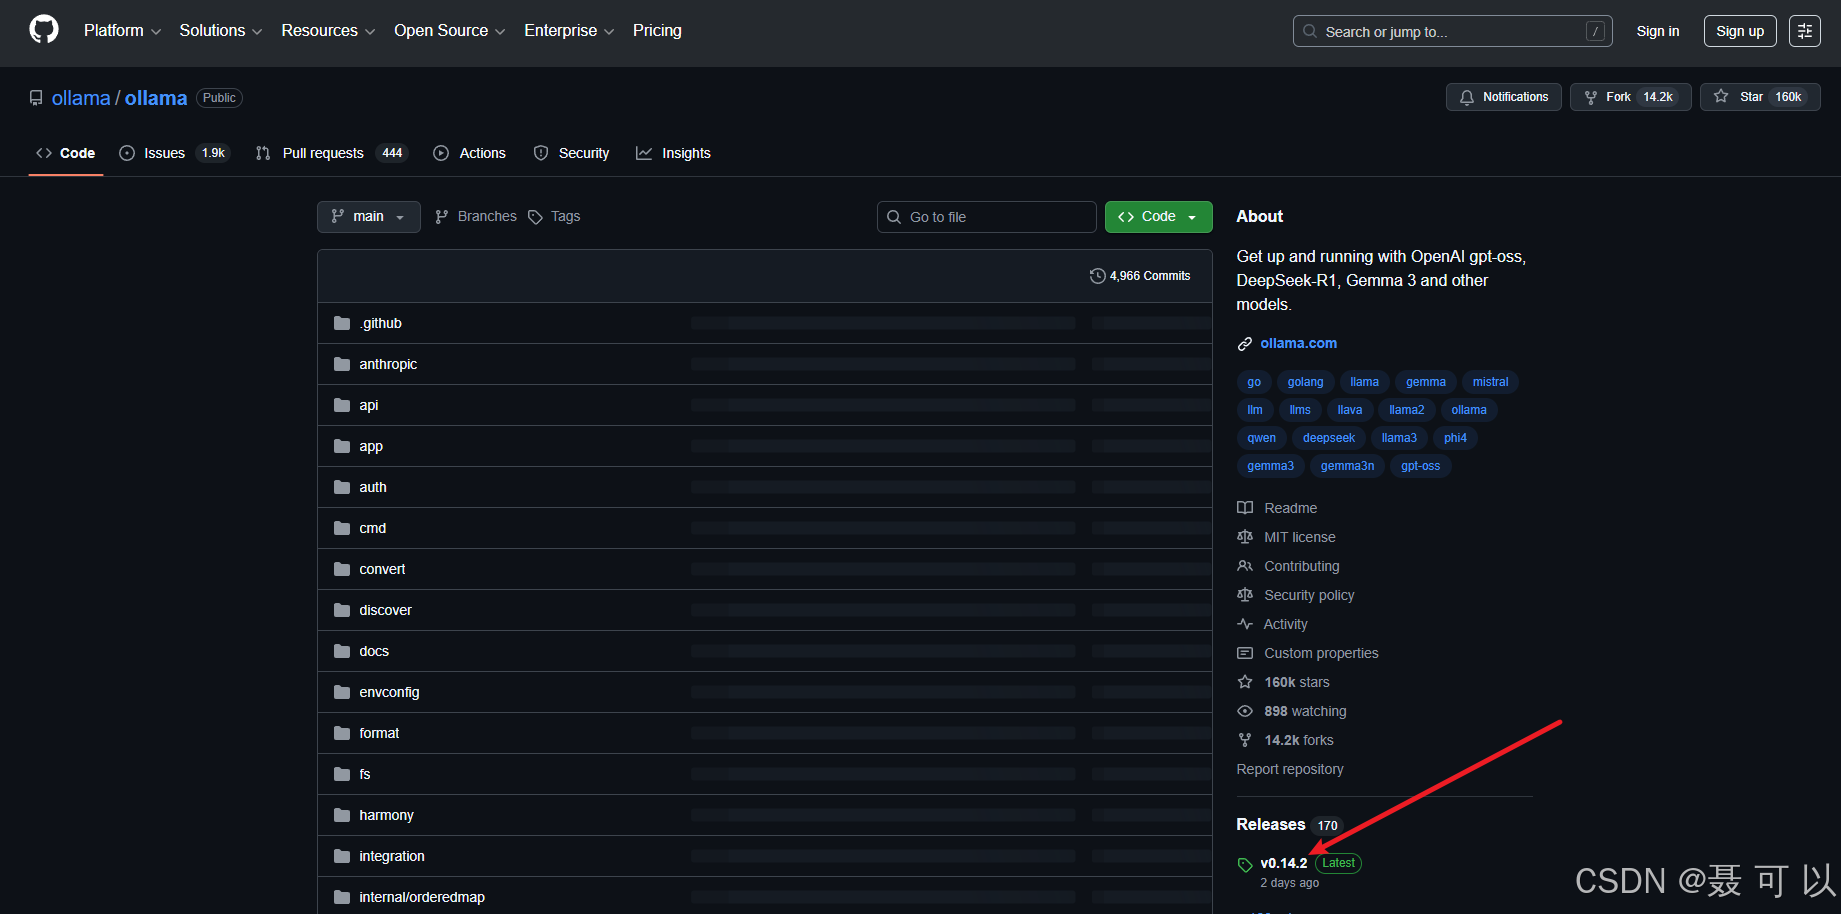Screen dimensions: 1841x914
Task: Click the deepseek topic tag
Action: pyautogui.click(x=1328, y=438)
